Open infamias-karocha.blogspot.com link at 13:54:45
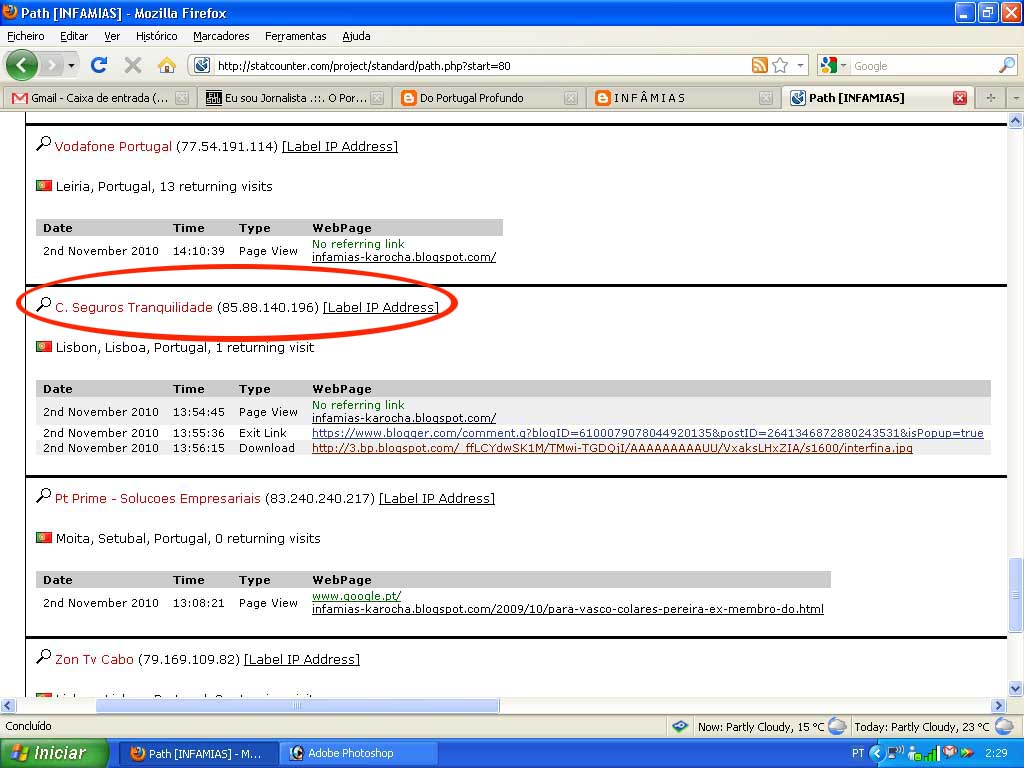This screenshot has height=768, width=1024. [x=404, y=418]
